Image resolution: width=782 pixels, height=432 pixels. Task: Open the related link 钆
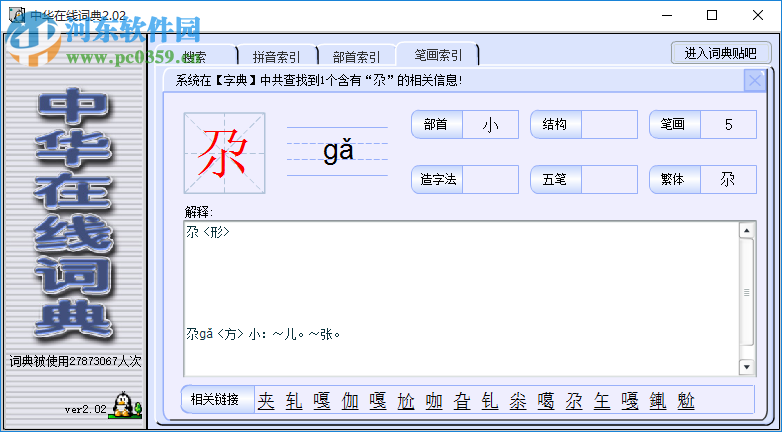pyautogui.click(x=490, y=401)
